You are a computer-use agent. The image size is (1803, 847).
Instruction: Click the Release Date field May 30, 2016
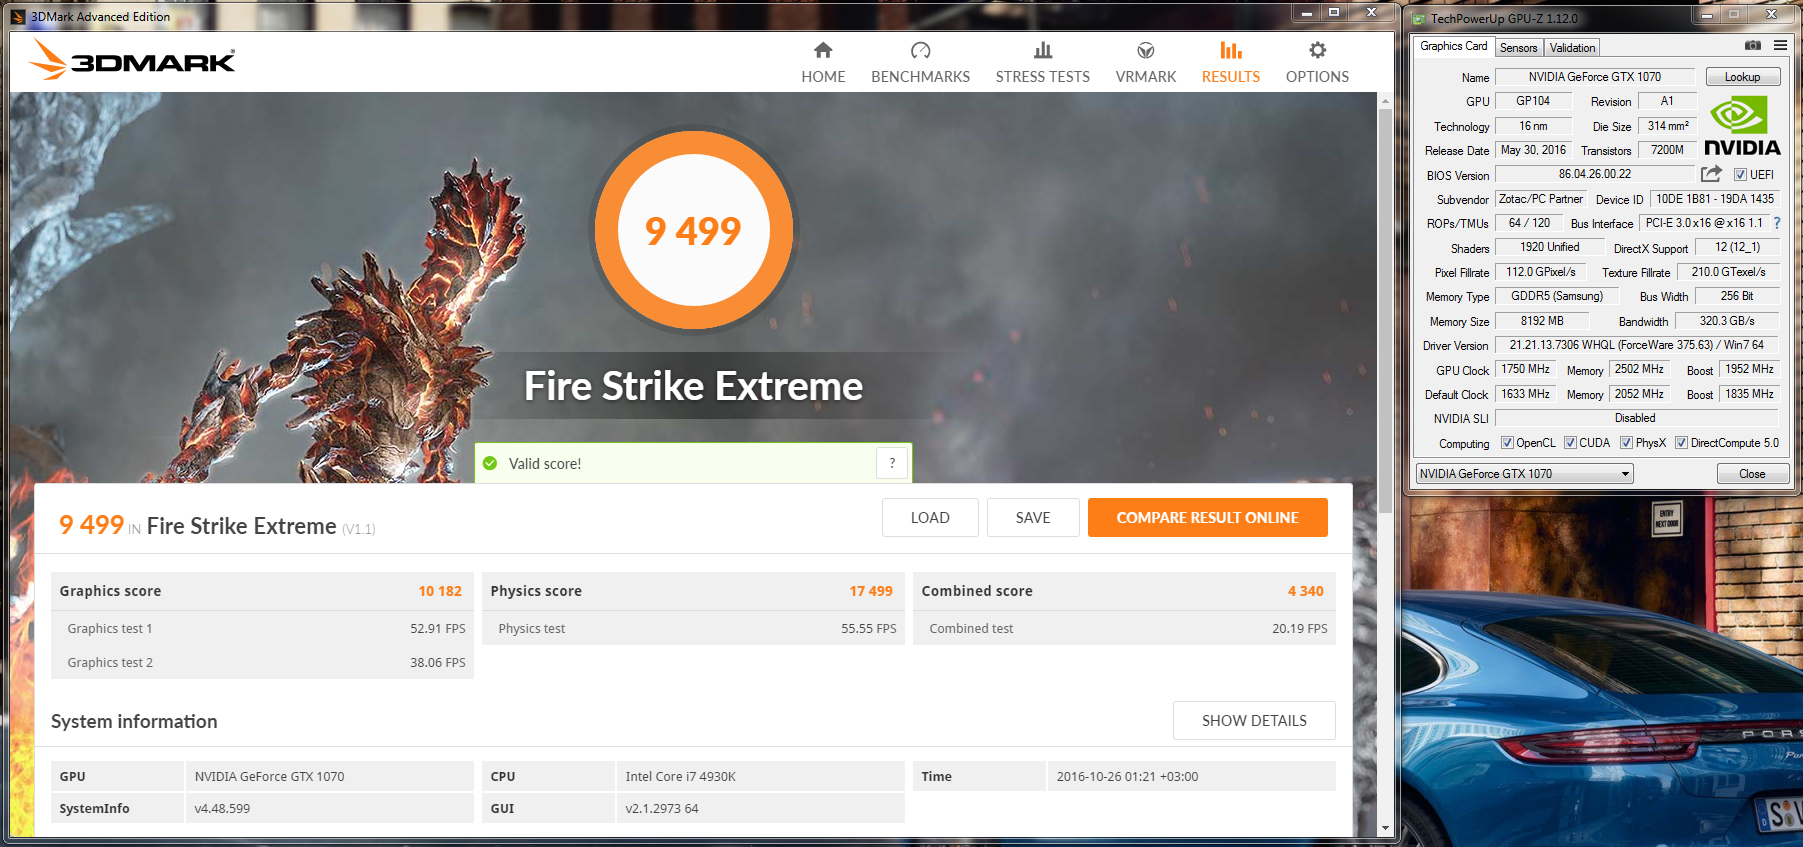[x=1533, y=150]
